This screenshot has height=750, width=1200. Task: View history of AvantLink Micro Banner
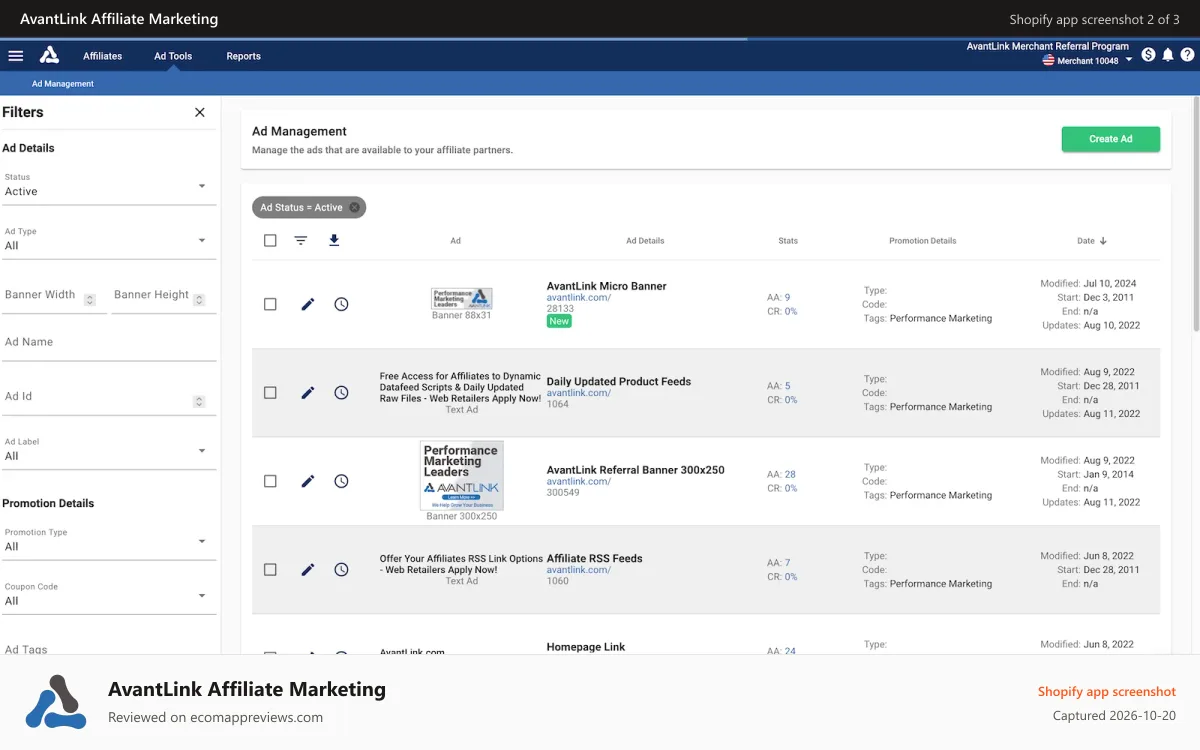(341, 304)
